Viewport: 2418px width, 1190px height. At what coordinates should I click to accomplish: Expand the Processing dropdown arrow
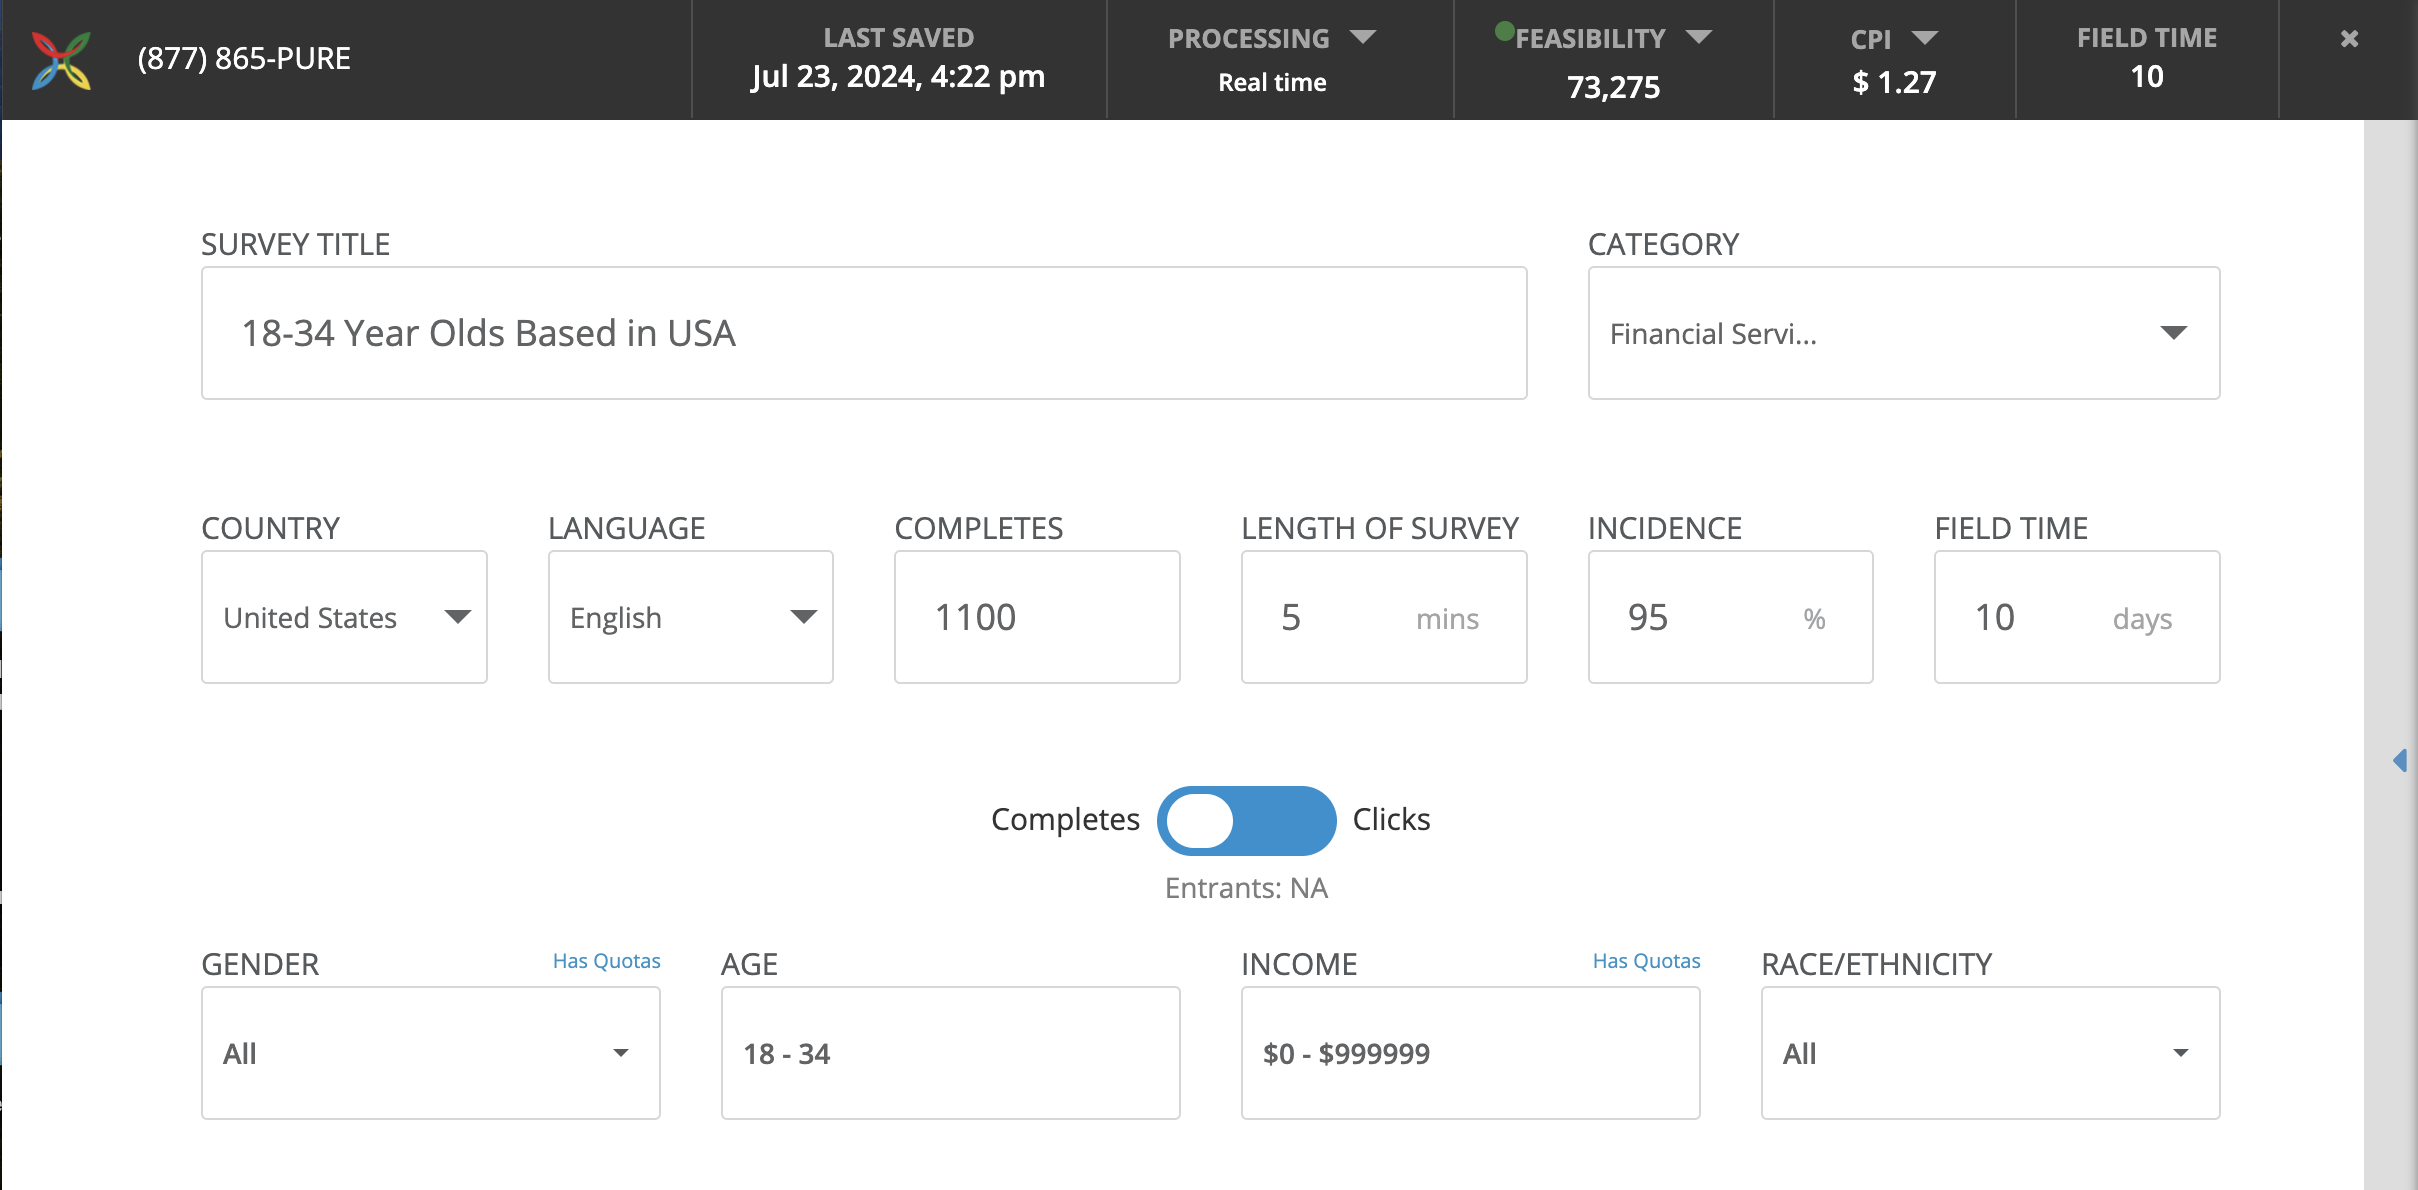(x=1363, y=38)
